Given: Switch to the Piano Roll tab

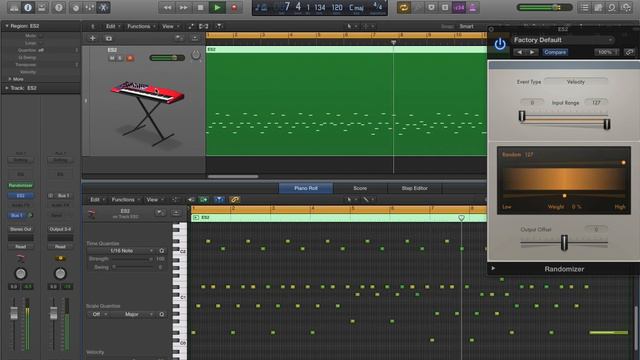Looking at the screenshot, I should (306, 188).
